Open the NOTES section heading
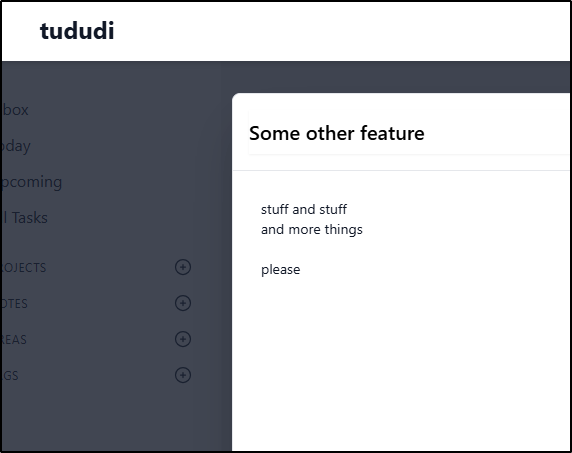 (x=14, y=303)
